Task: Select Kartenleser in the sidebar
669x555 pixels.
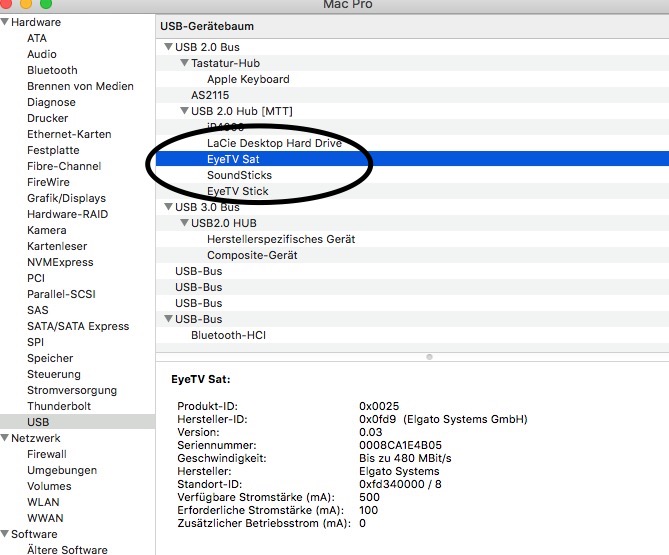Action: (x=57, y=246)
